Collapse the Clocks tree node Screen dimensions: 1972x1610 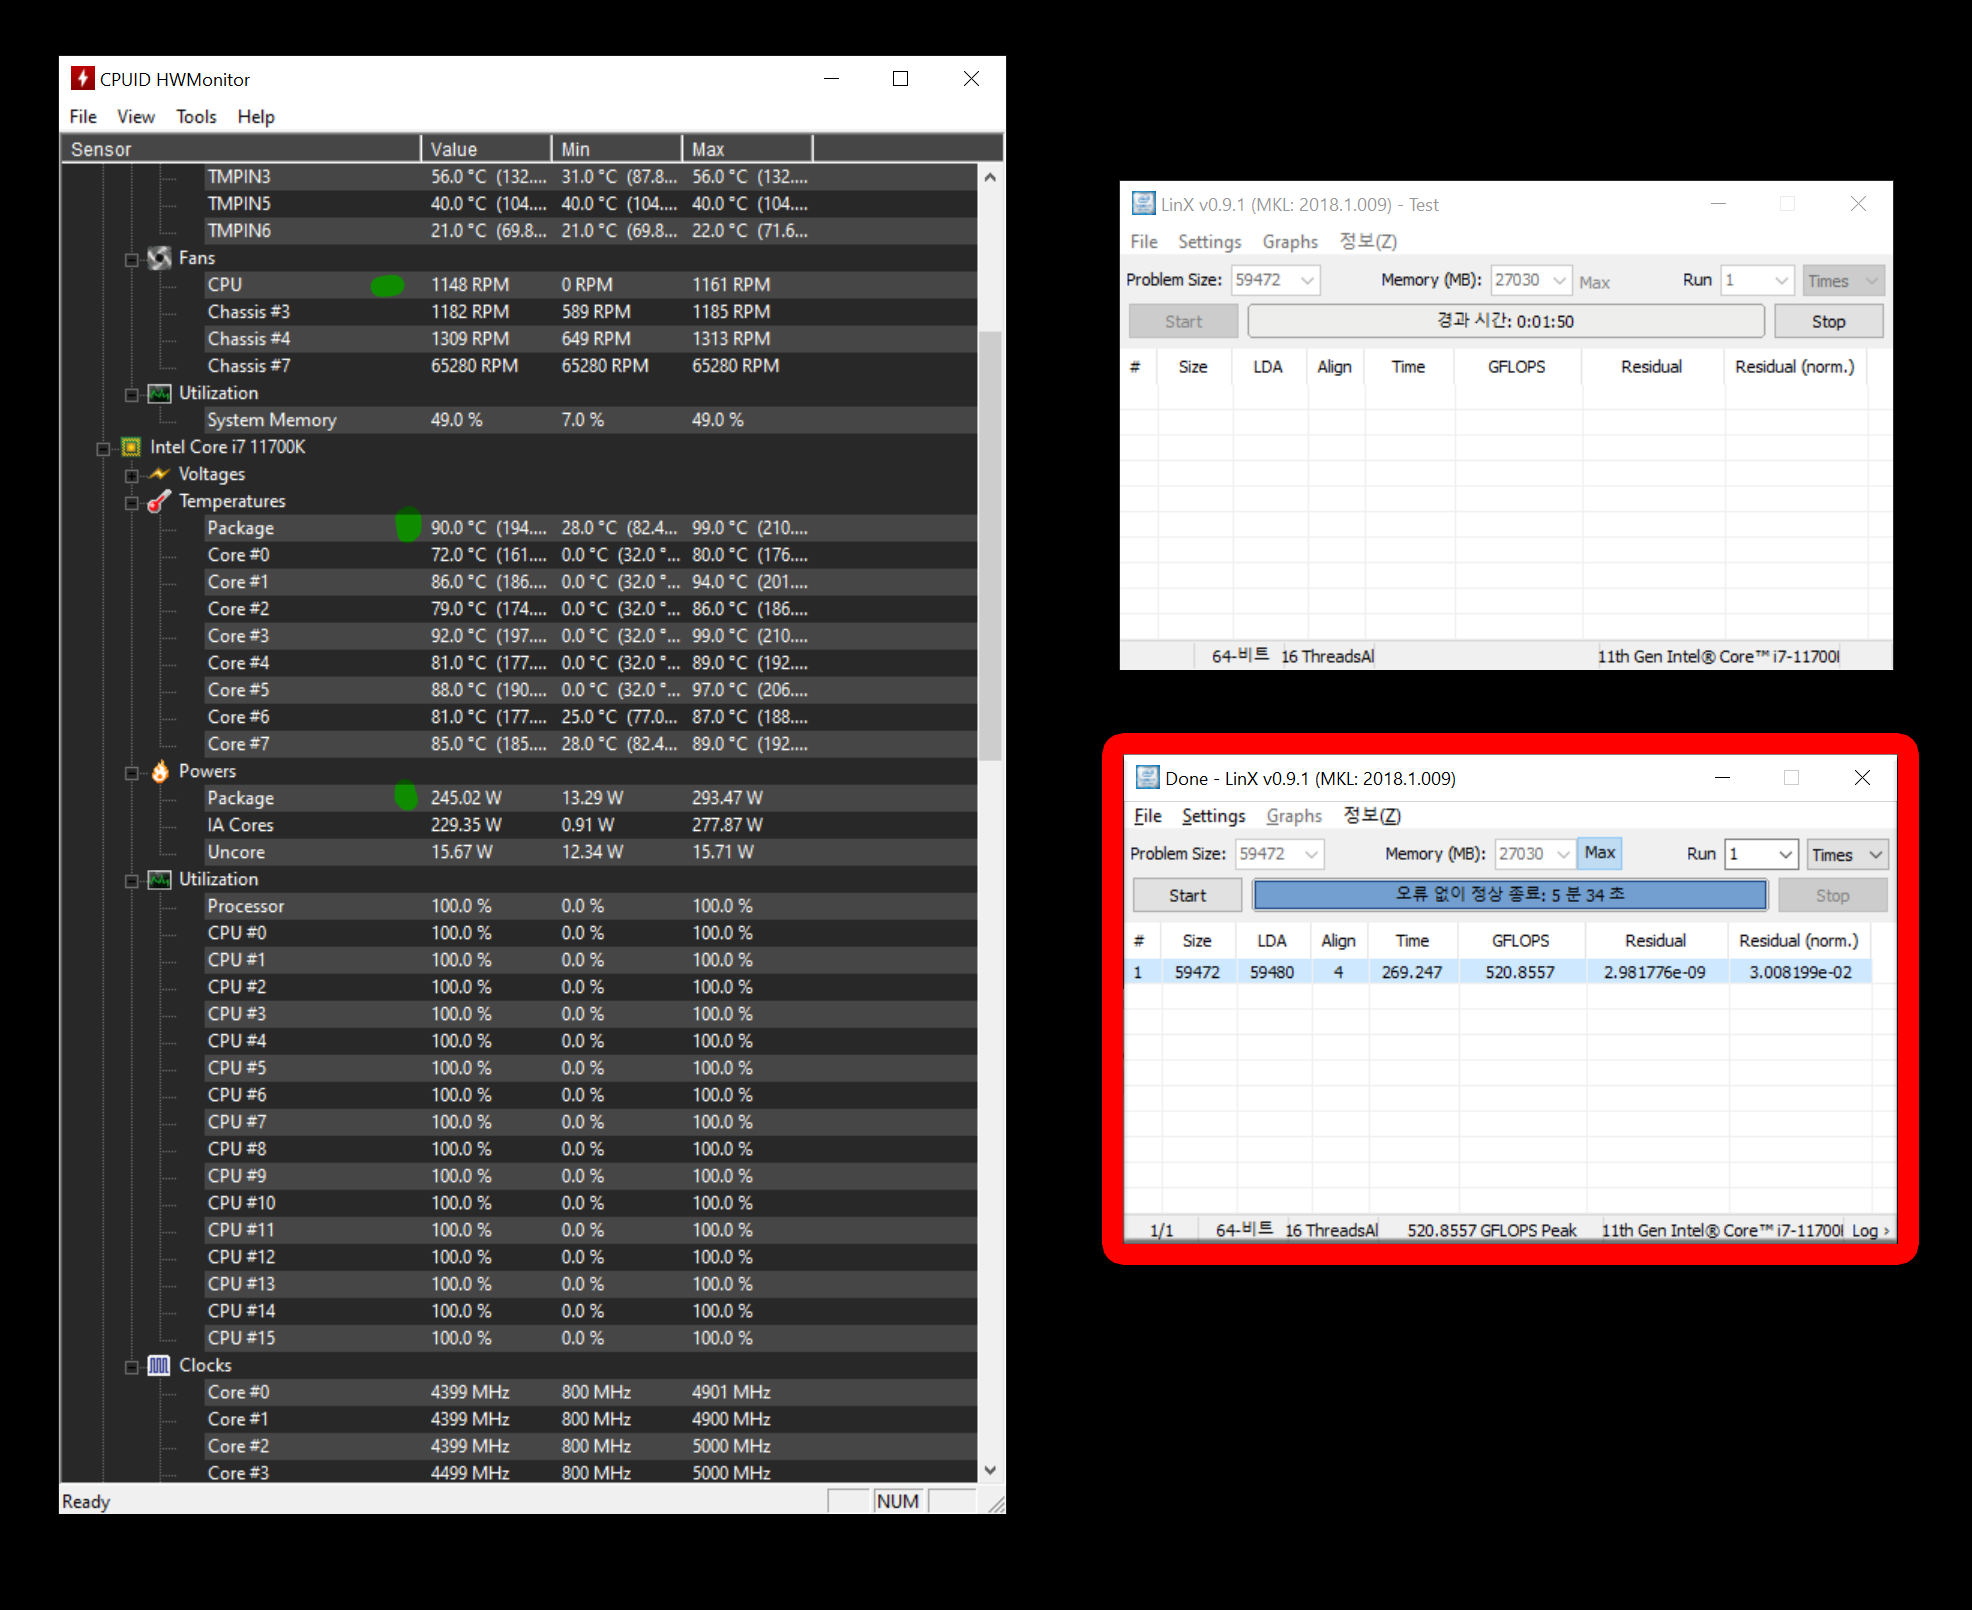(131, 1367)
